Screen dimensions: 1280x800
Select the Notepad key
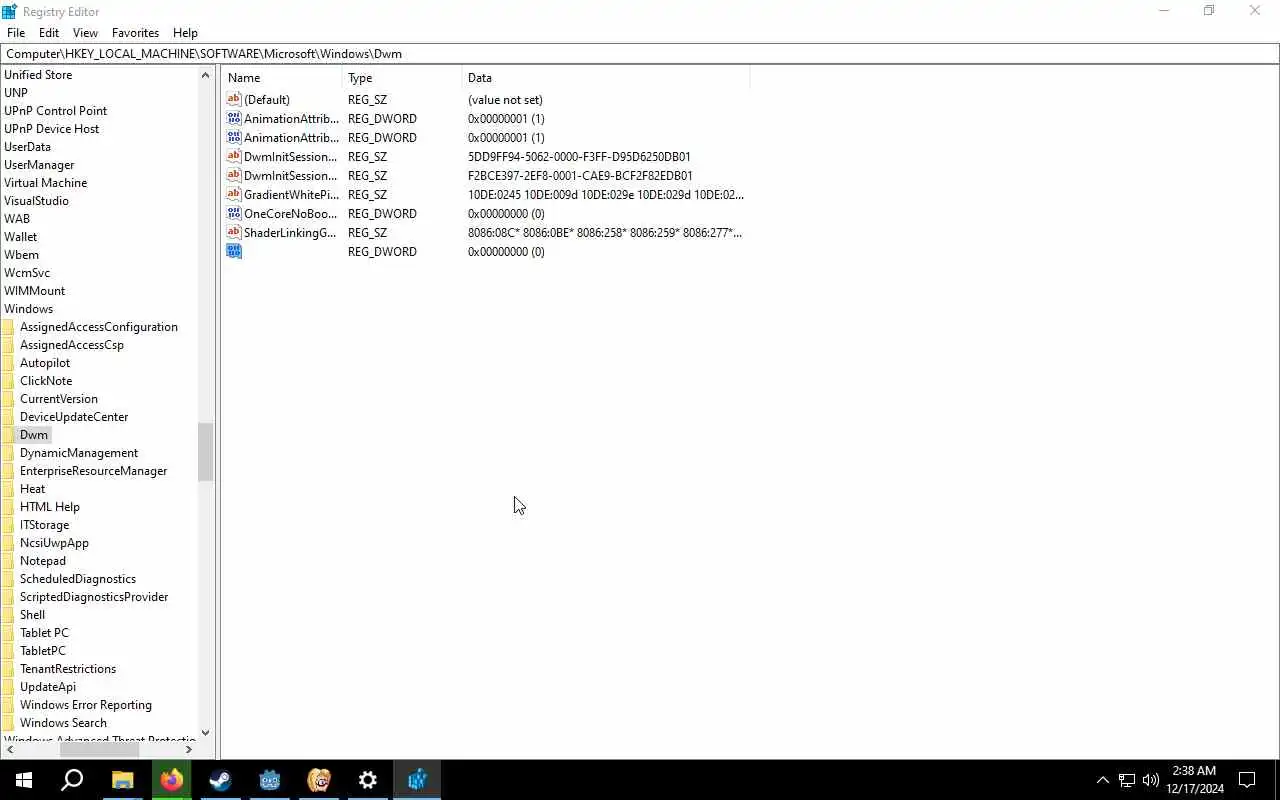(43, 560)
